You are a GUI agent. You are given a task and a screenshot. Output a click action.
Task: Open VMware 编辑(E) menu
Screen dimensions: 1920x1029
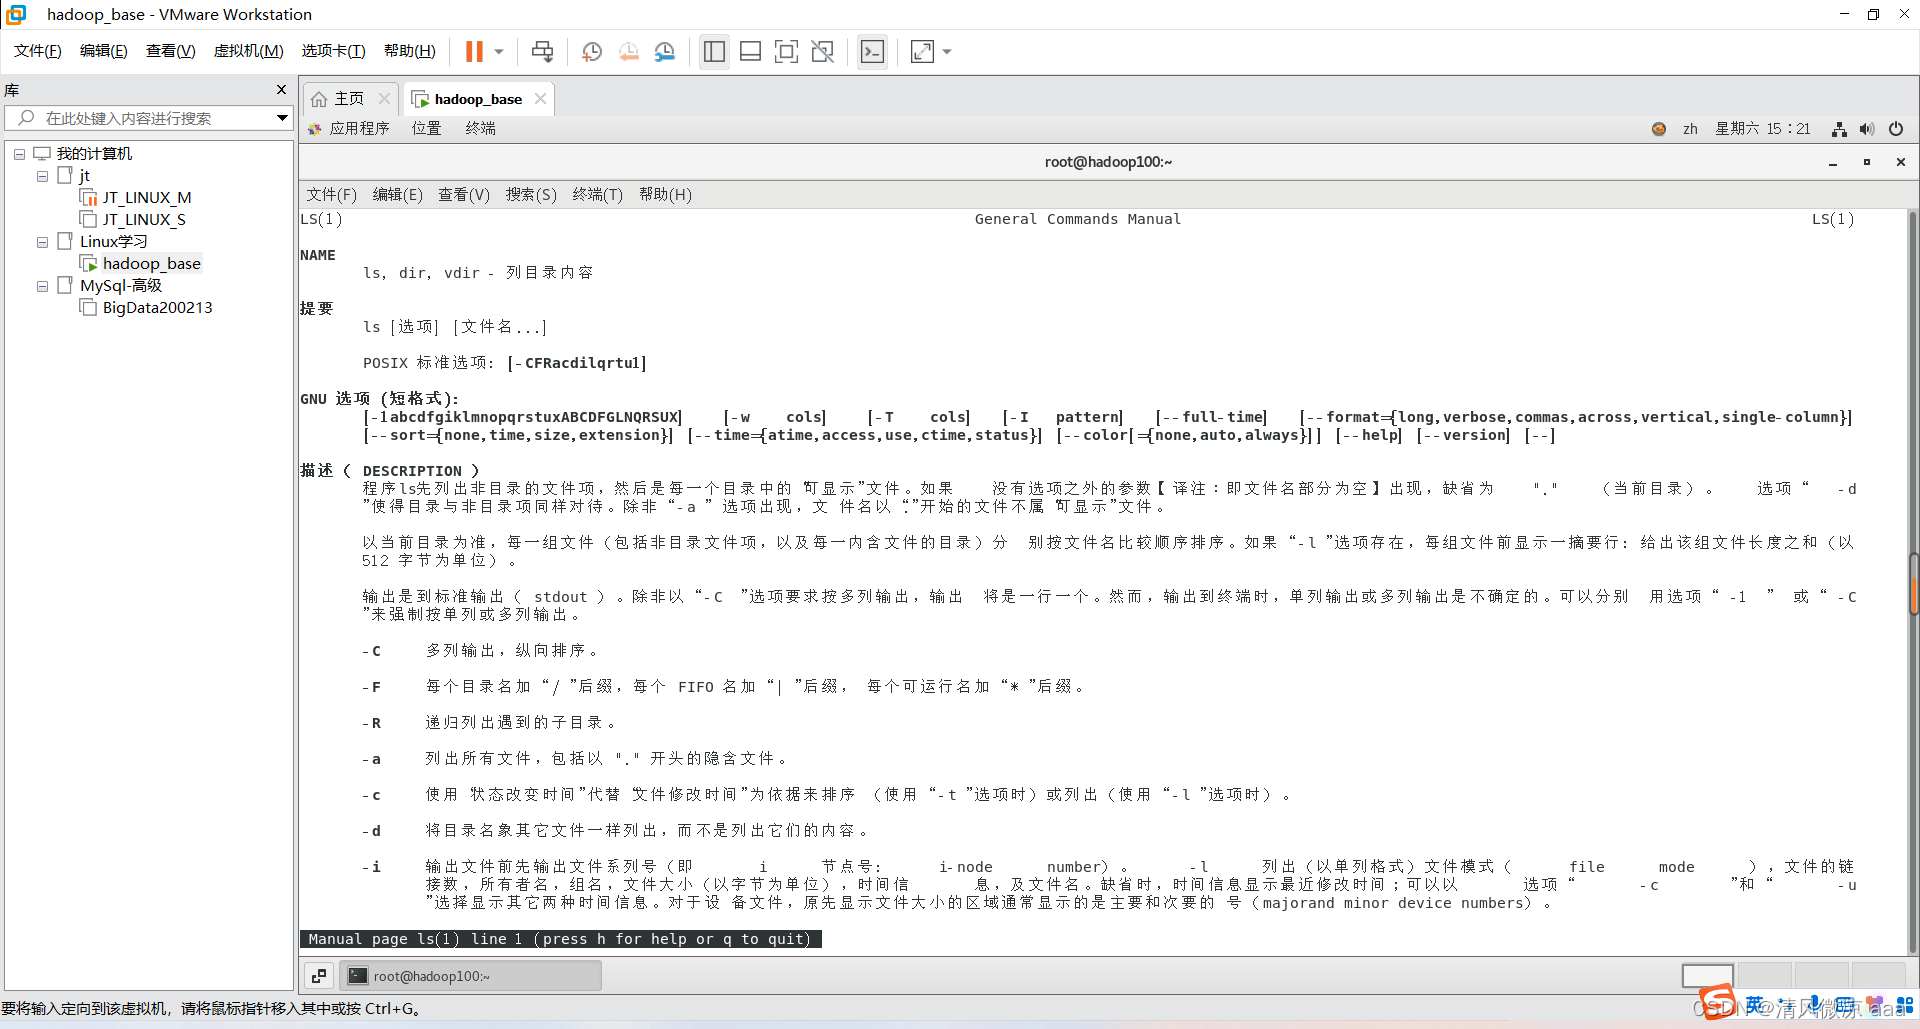pyautogui.click(x=104, y=51)
